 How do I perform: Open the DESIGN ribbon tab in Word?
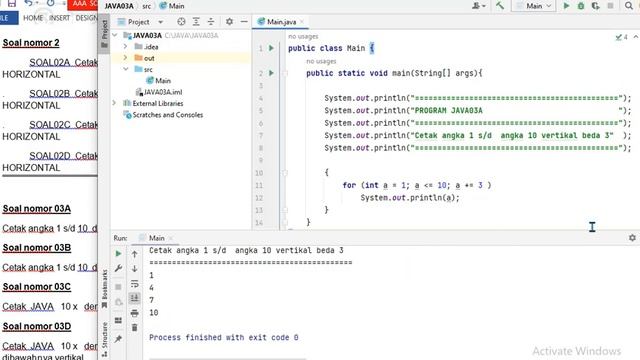coord(86,18)
